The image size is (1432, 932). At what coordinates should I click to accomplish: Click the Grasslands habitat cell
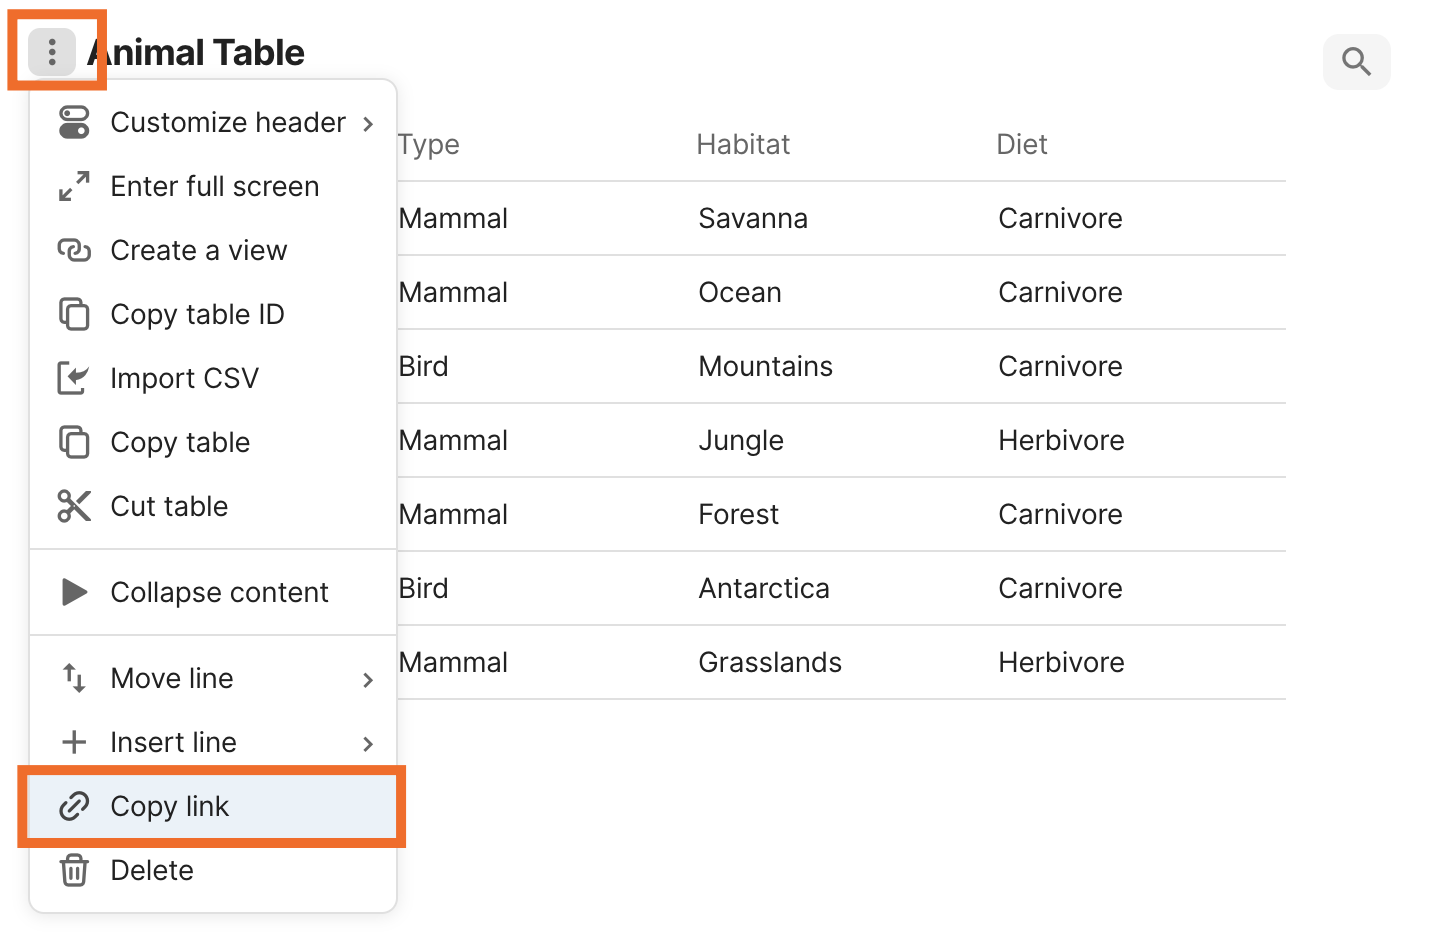[x=770, y=663]
